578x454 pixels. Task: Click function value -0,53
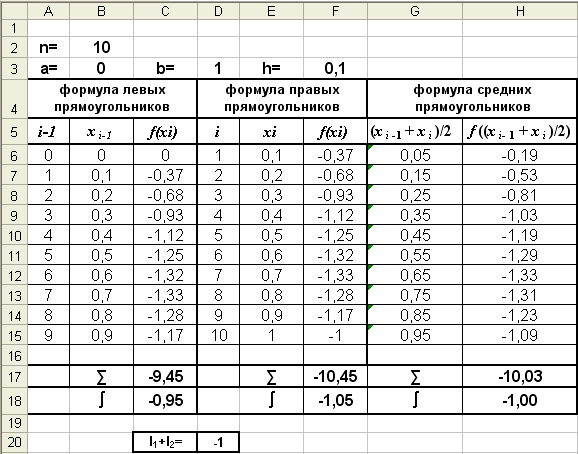[520, 175]
